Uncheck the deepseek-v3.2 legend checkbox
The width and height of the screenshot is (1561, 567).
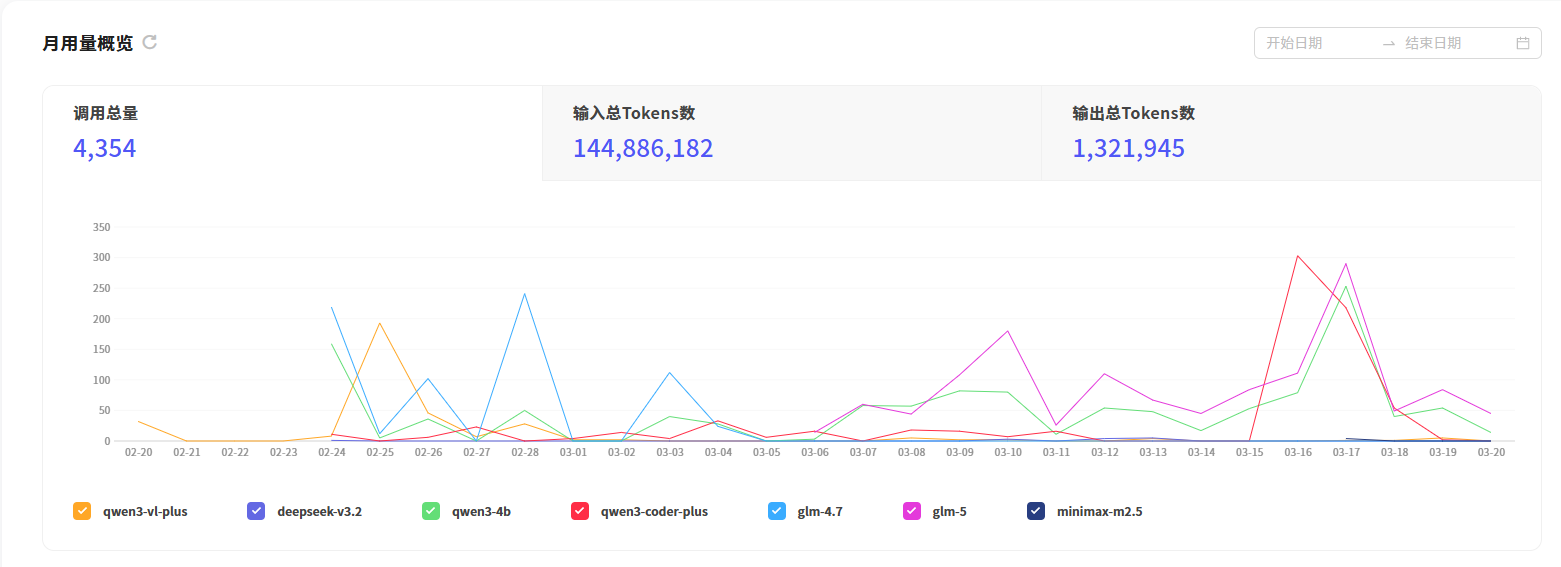pyautogui.click(x=256, y=511)
